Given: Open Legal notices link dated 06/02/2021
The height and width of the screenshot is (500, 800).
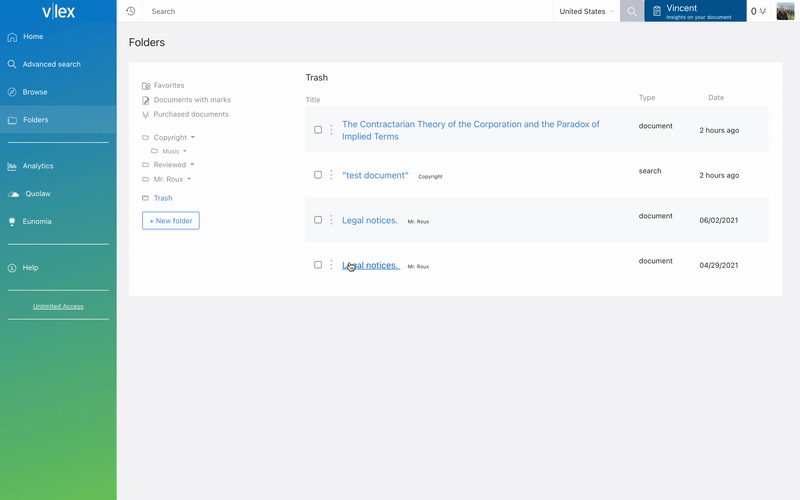Looking at the screenshot, I should click(x=369, y=220).
